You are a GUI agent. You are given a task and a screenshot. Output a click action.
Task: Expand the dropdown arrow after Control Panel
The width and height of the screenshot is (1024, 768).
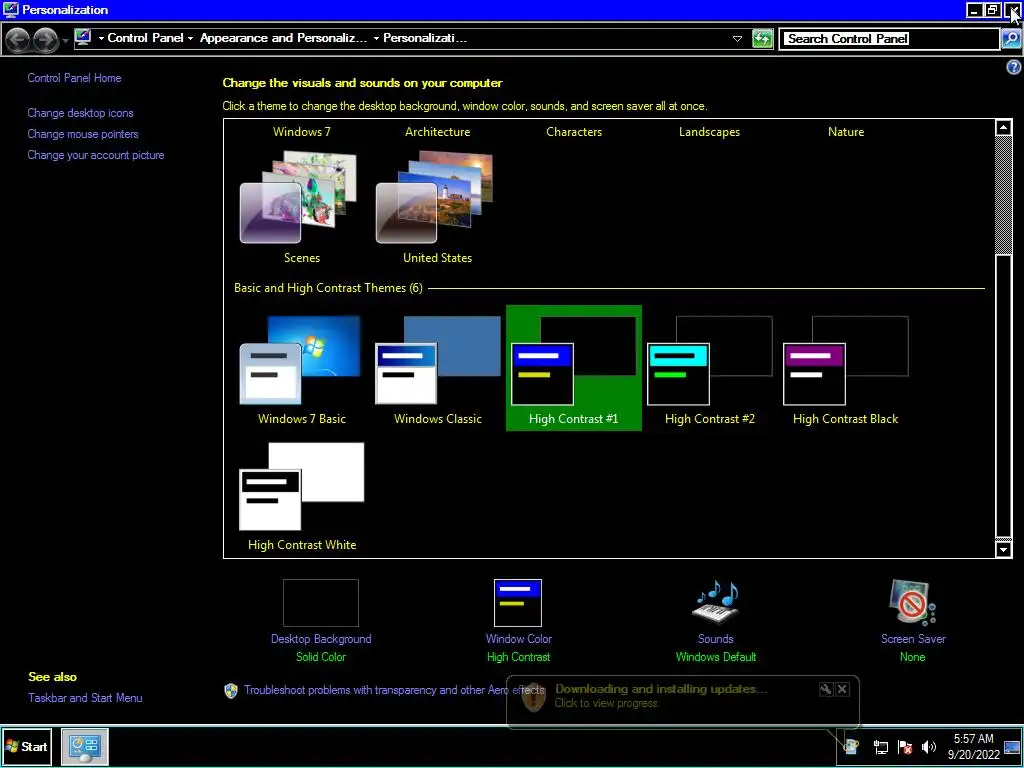tap(190, 39)
